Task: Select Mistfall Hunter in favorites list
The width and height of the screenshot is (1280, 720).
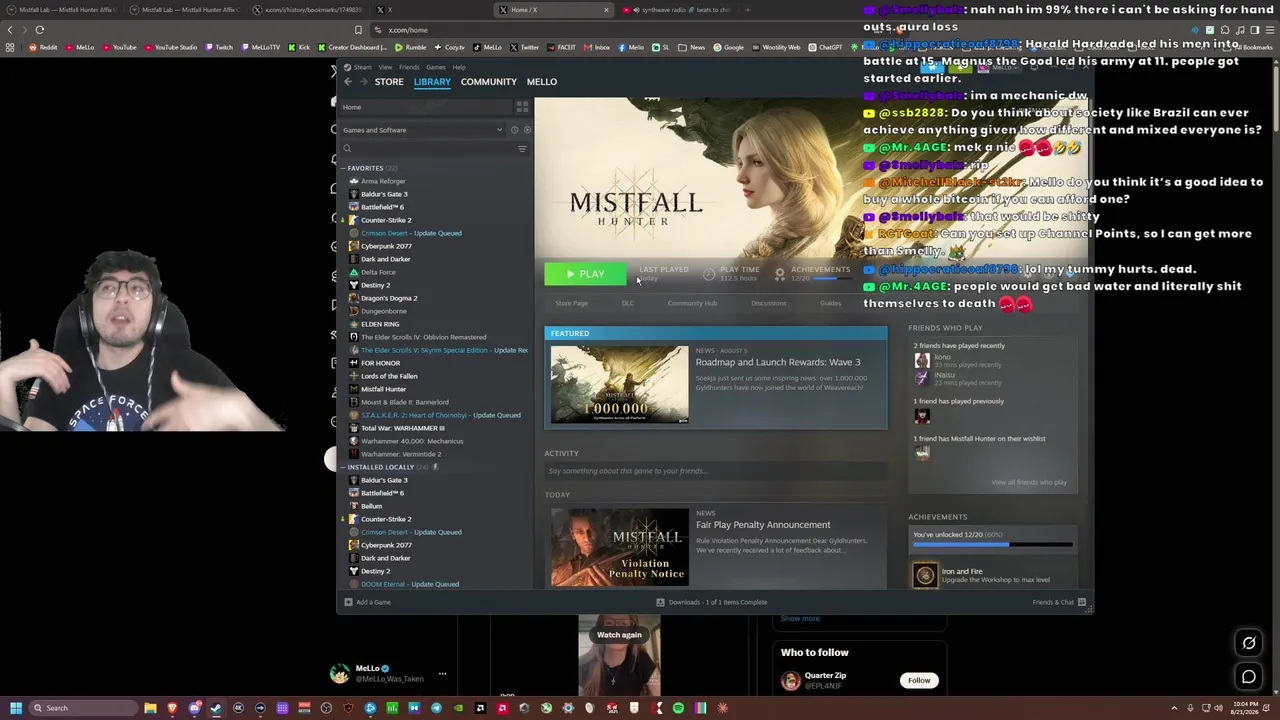Action: [x=383, y=389]
